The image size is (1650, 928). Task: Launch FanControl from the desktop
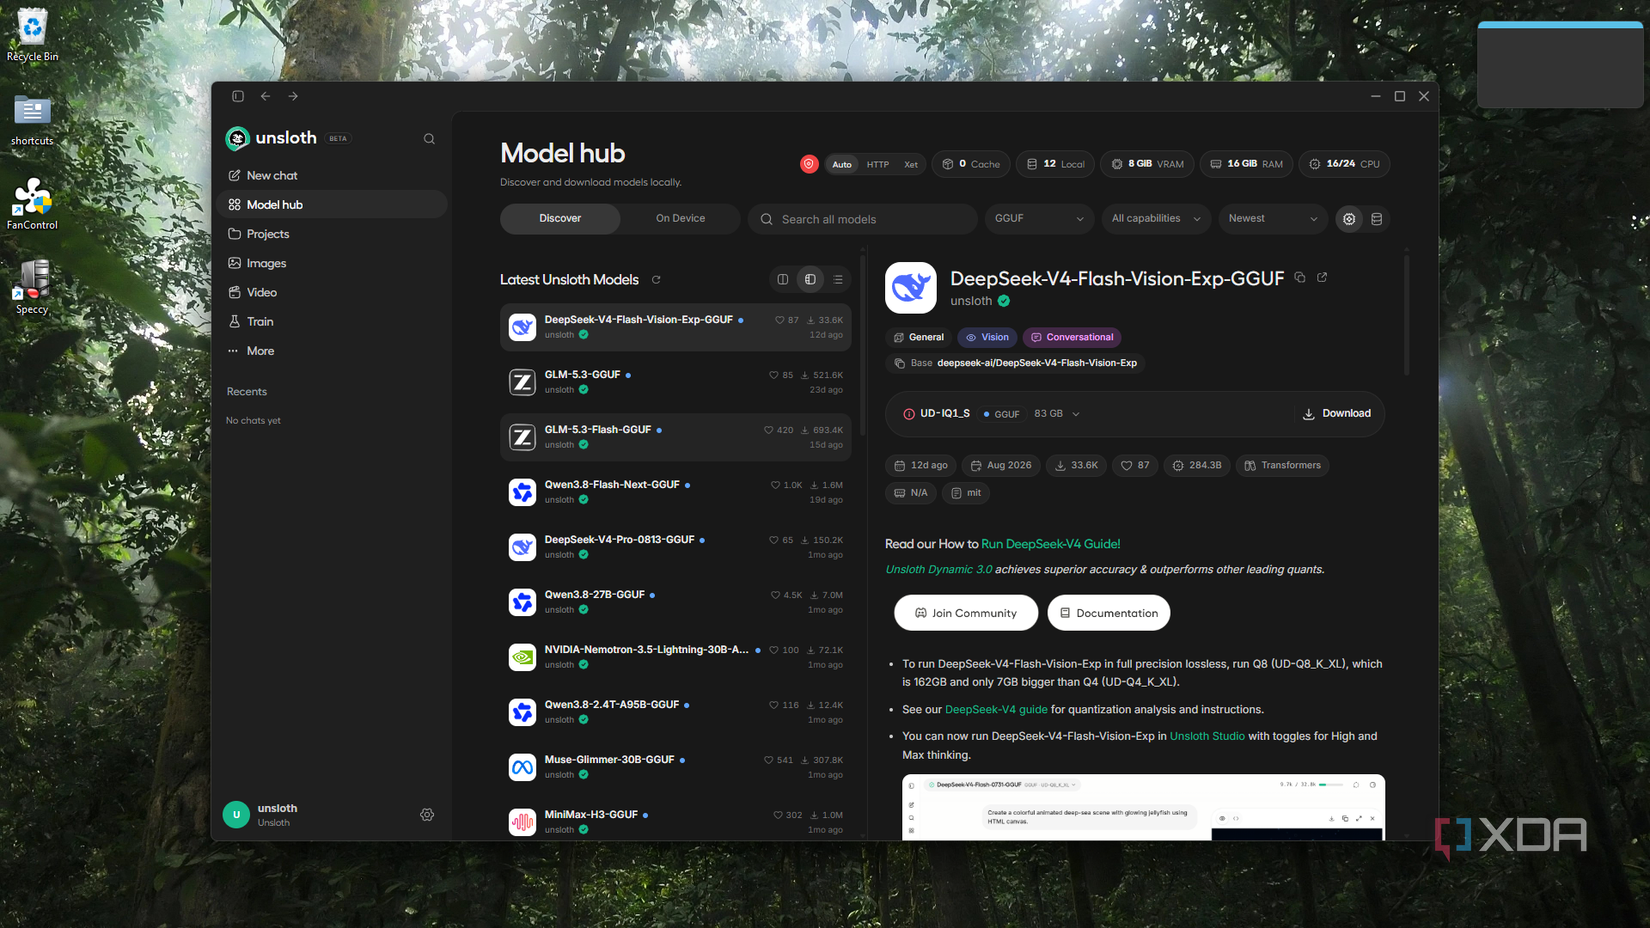(32, 204)
